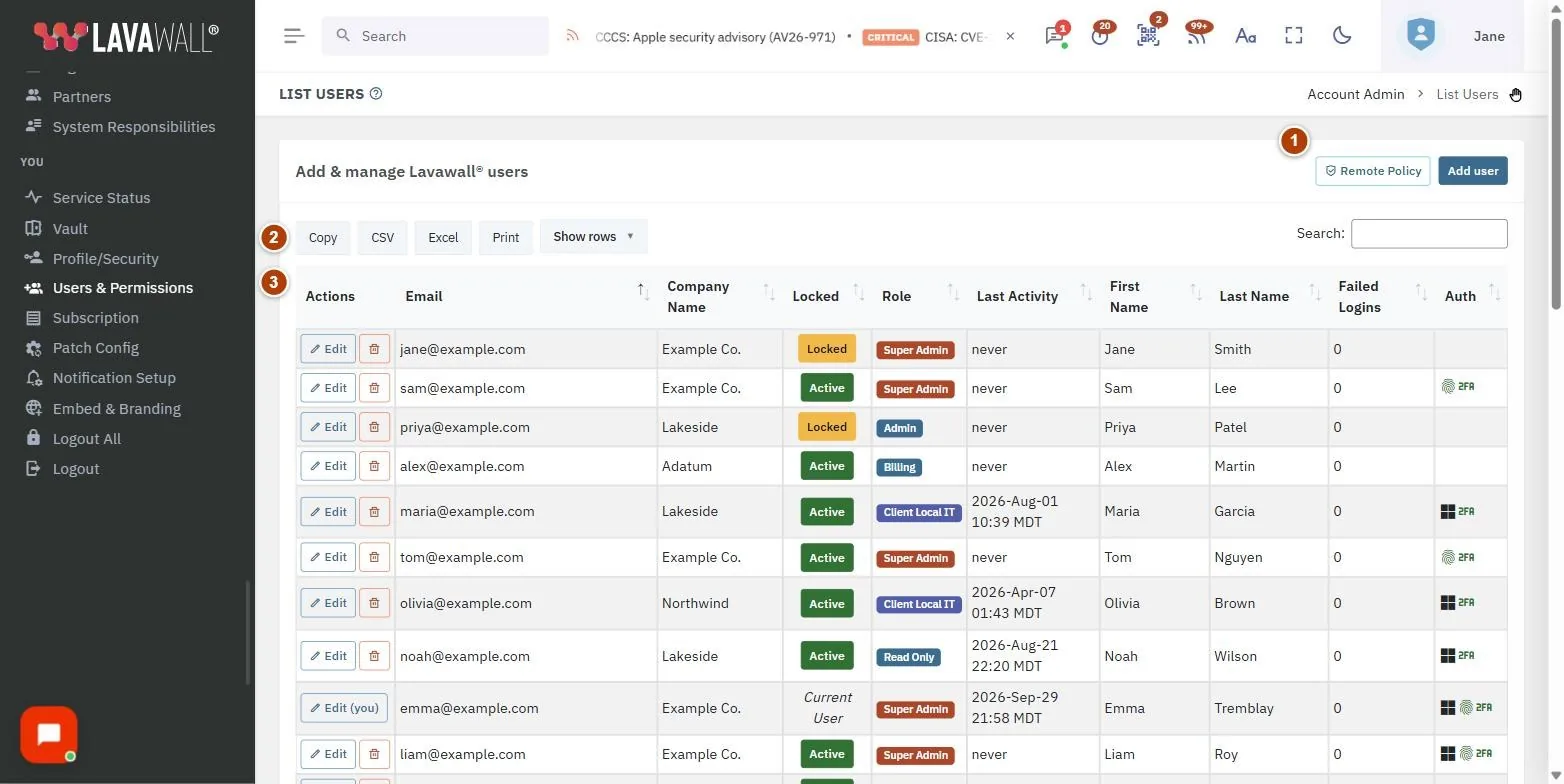This screenshot has width=1564, height=784.
Task: Sort table by Auth column
Action: (1471, 296)
